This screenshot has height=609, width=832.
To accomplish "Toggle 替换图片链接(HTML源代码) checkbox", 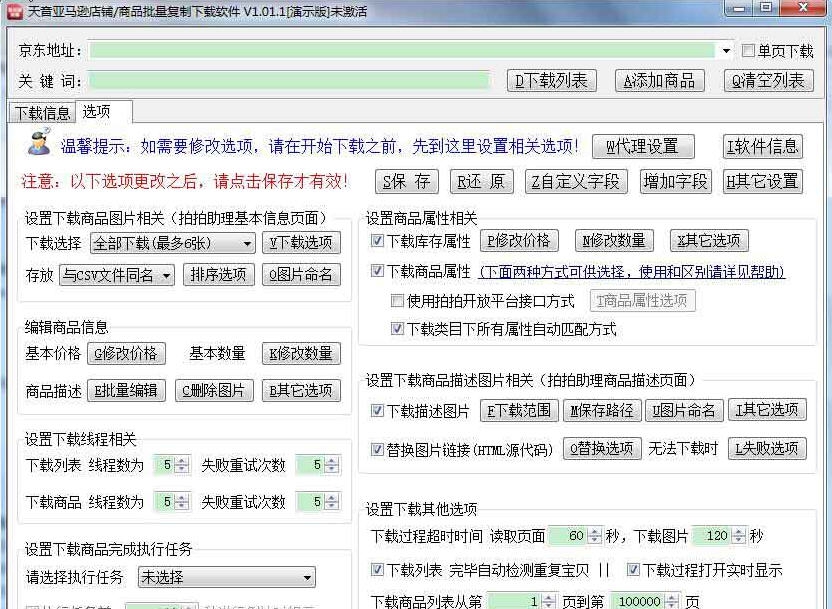I will point(377,449).
